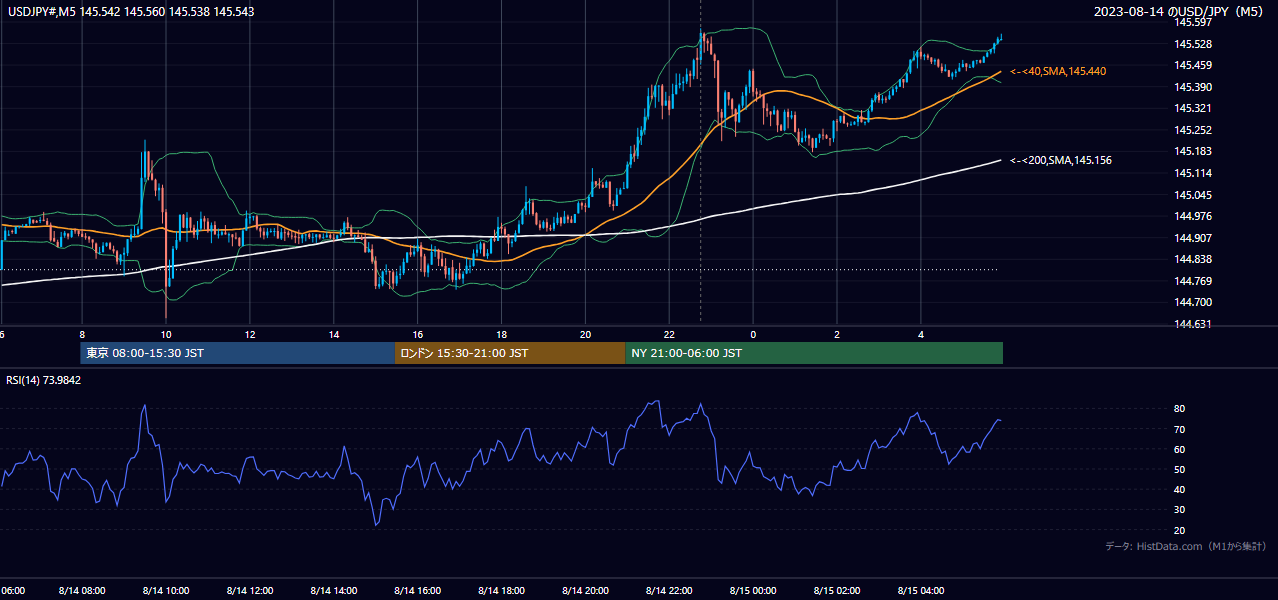Click the 8/14 20:00 time axis label

click(586, 590)
